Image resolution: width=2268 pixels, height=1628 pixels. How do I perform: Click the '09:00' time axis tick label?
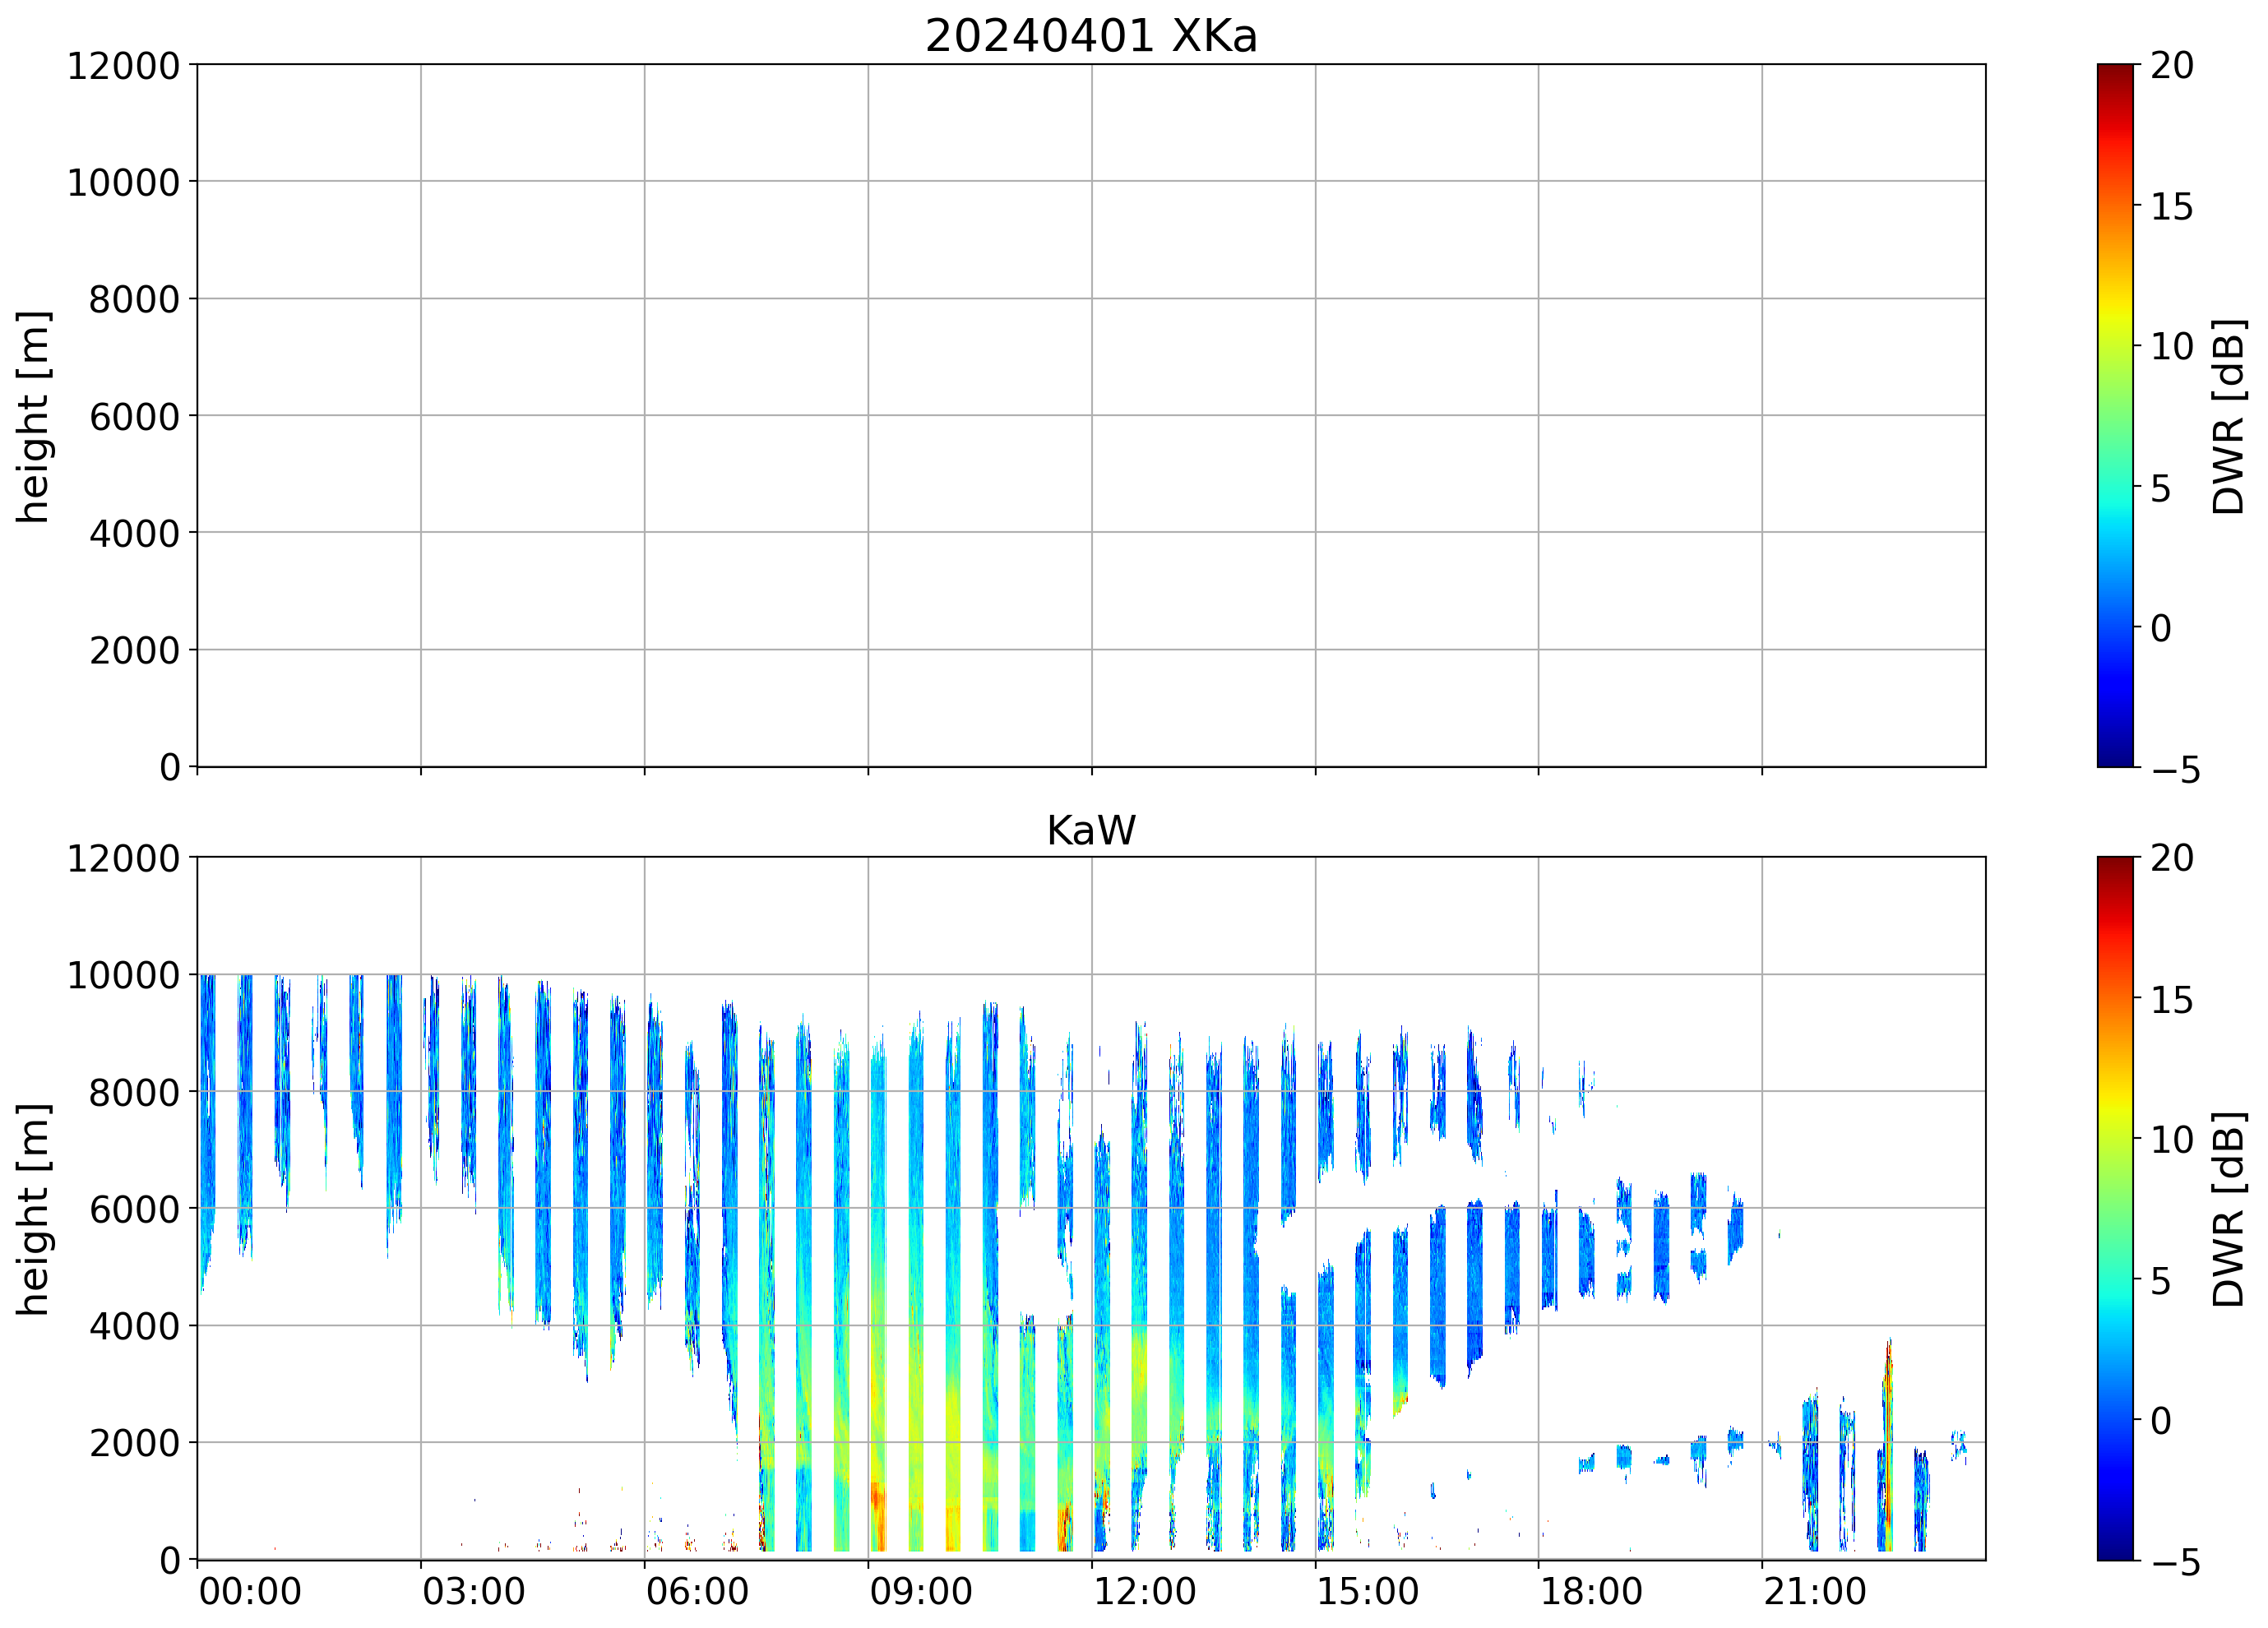tap(920, 1591)
